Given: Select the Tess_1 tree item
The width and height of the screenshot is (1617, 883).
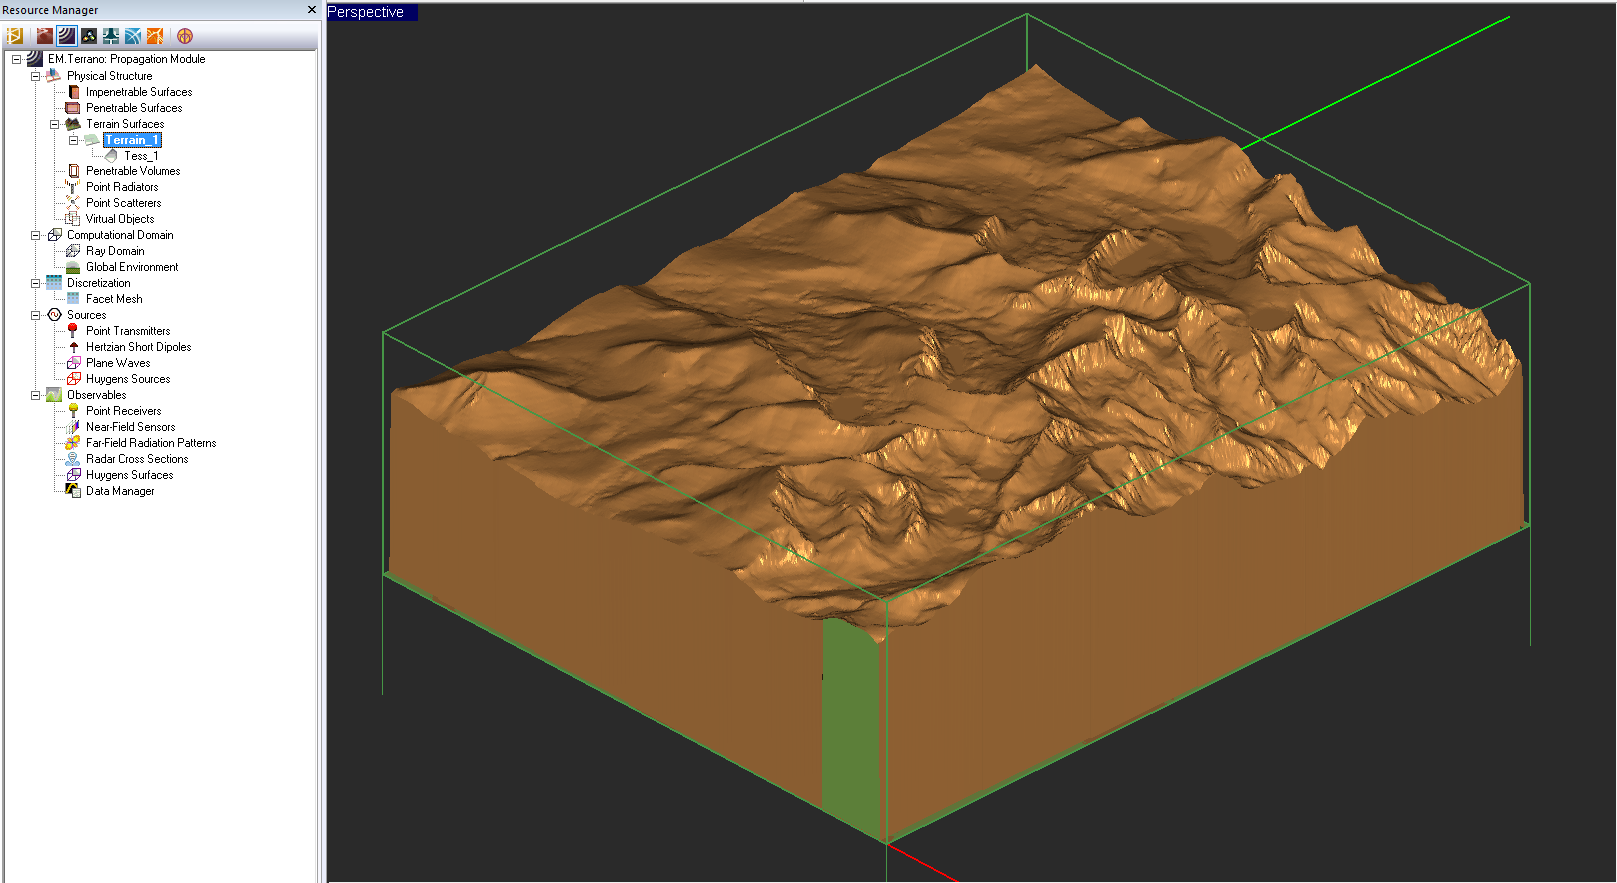Looking at the screenshot, I should click(x=141, y=156).
